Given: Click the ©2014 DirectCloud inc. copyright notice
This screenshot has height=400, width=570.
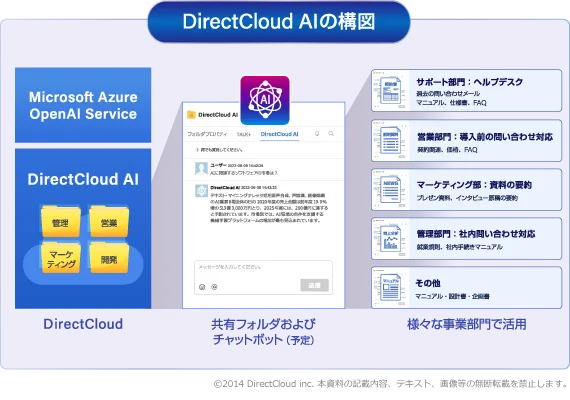Looking at the screenshot, I should (x=391, y=384).
